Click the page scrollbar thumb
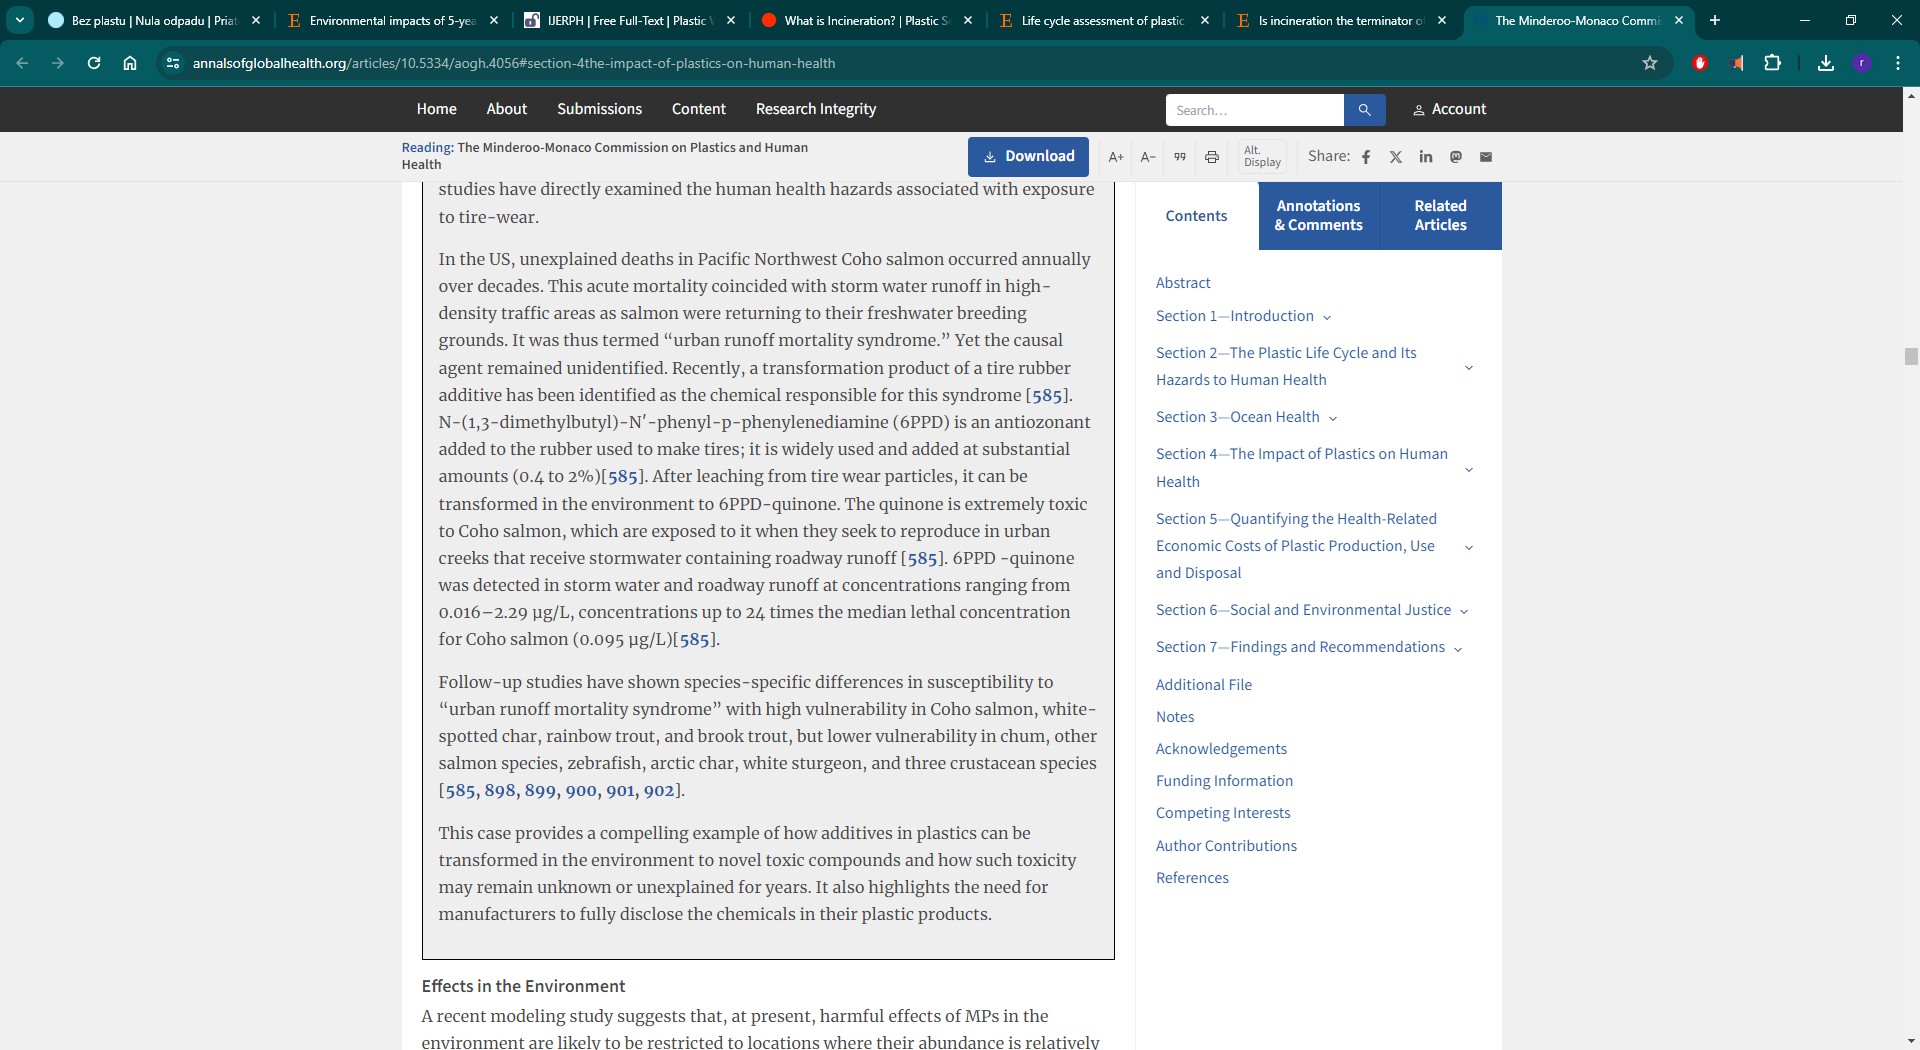Viewport: 1920px width, 1050px height. pyautogui.click(x=1911, y=357)
